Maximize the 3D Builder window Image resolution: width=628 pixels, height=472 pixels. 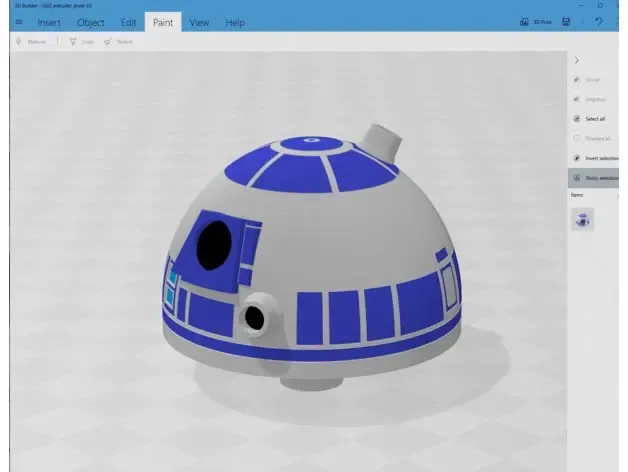point(600,5)
